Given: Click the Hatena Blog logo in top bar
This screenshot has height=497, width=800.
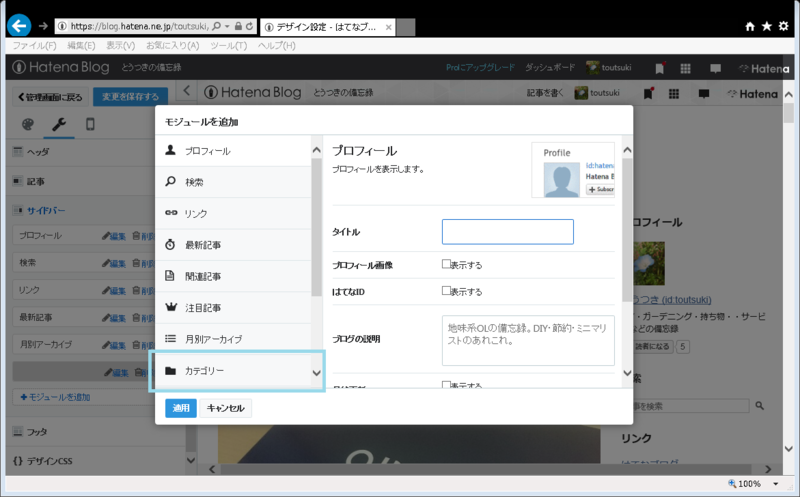Looking at the screenshot, I should (61, 67).
